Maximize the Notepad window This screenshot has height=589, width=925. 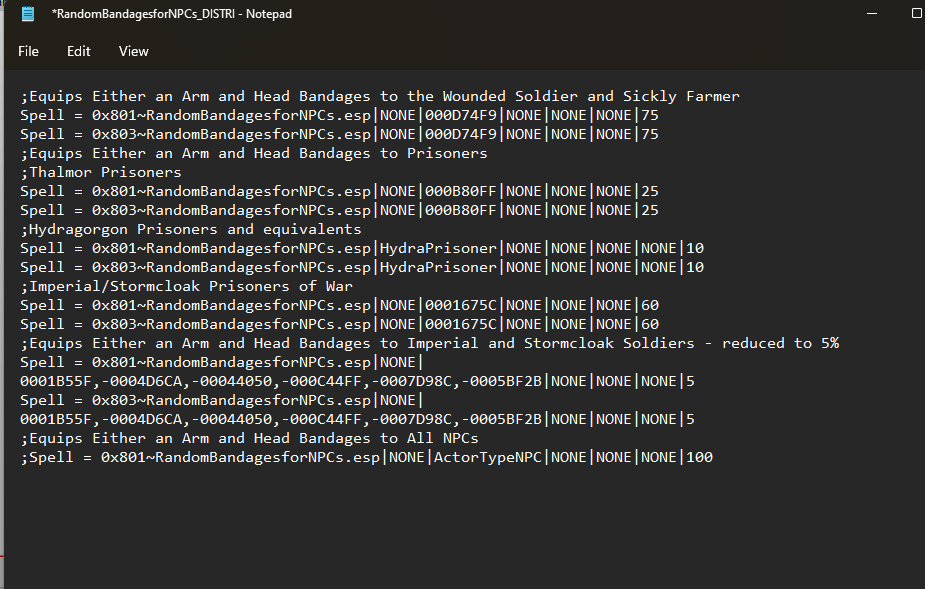pyautogui.click(x=917, y=14)
